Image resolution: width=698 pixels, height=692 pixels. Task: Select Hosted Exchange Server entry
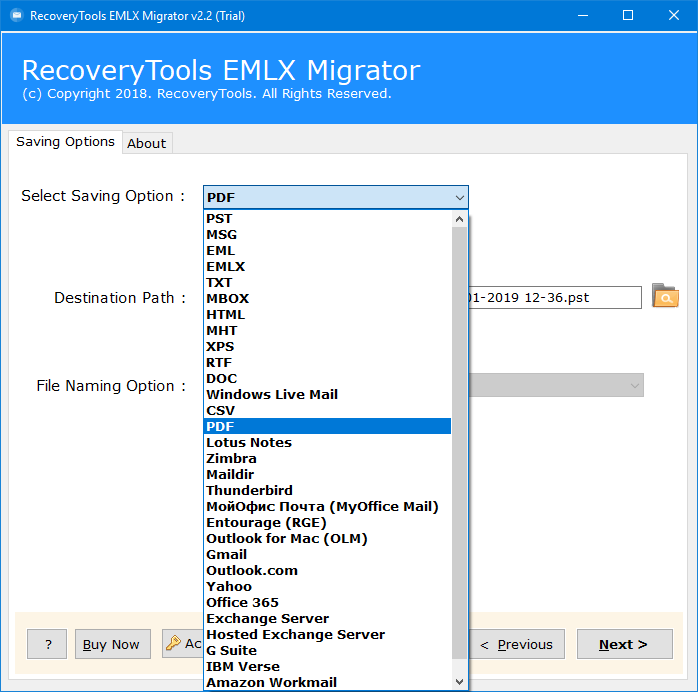pos(327,635)
